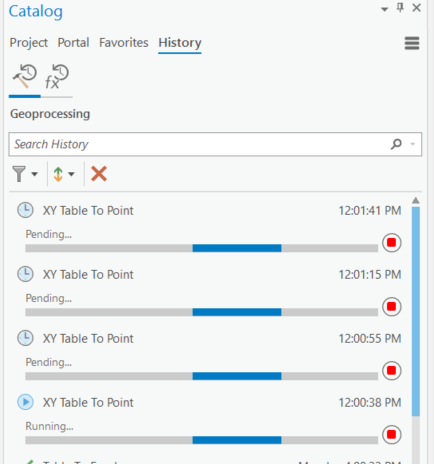Open the Geoprocessing history view icon

pos(24,77)
